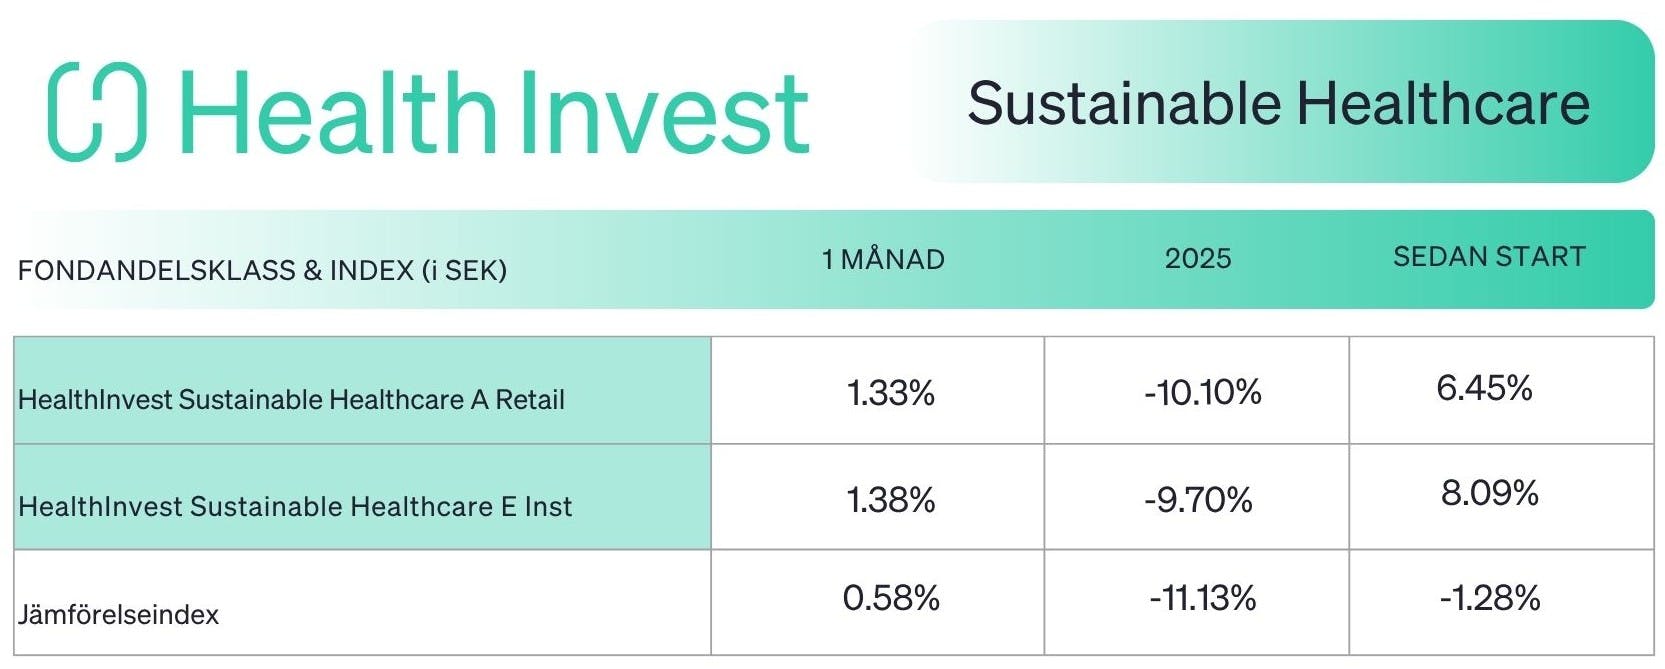The height and width of the screenshot is (669, 1665).
Task: Click the Health Invest brand name text
Action: pos(493,113)
